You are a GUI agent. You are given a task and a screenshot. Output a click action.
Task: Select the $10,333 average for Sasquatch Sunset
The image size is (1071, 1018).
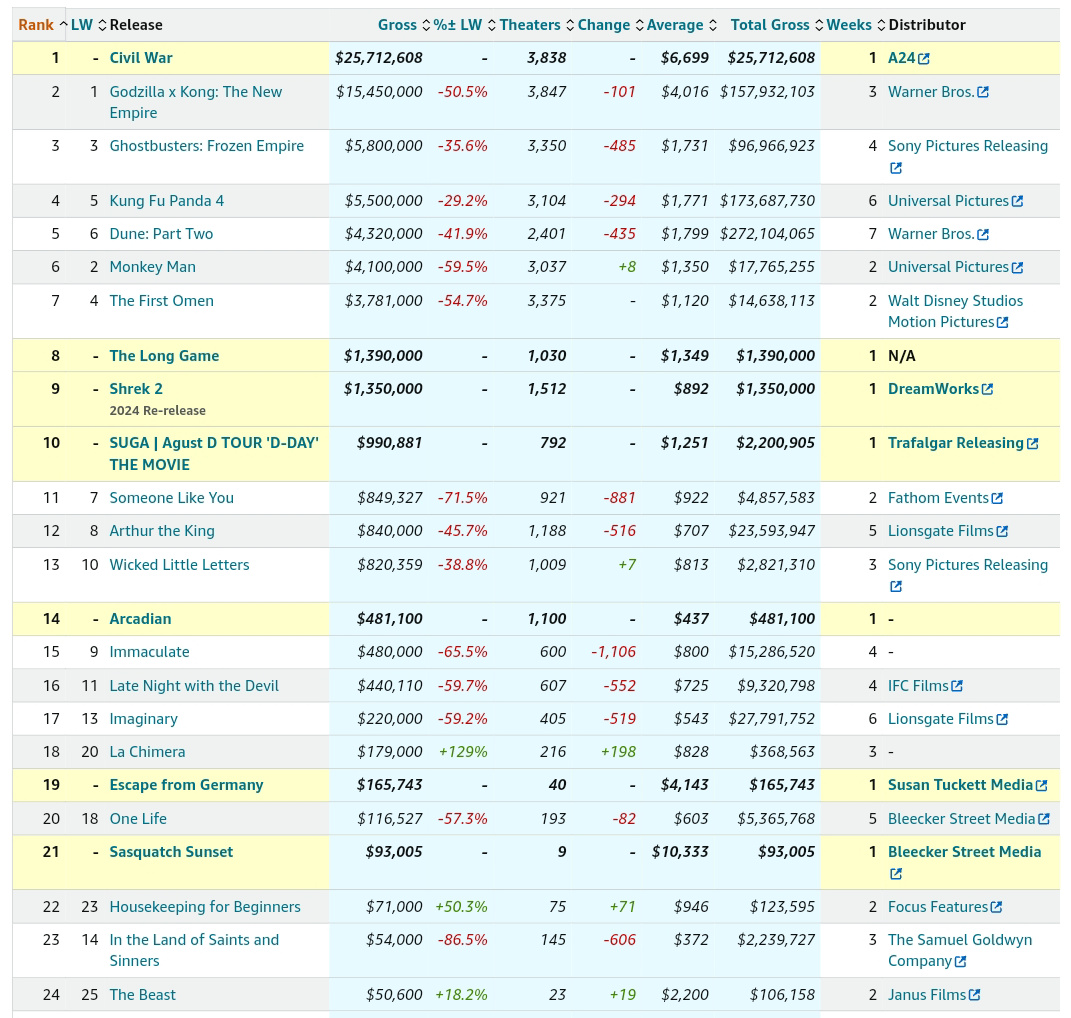click(680, 852)
